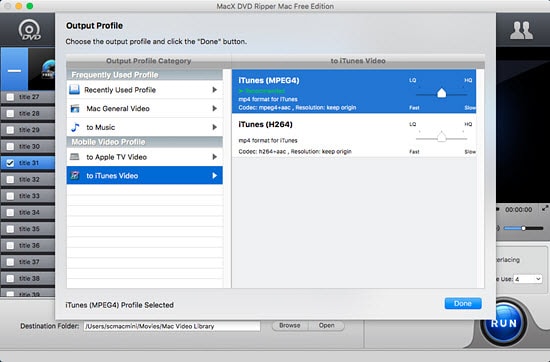Click the Recently Used Profile icon
The width and height of the screenshot is (550, 362).
[x=74, y=90]
